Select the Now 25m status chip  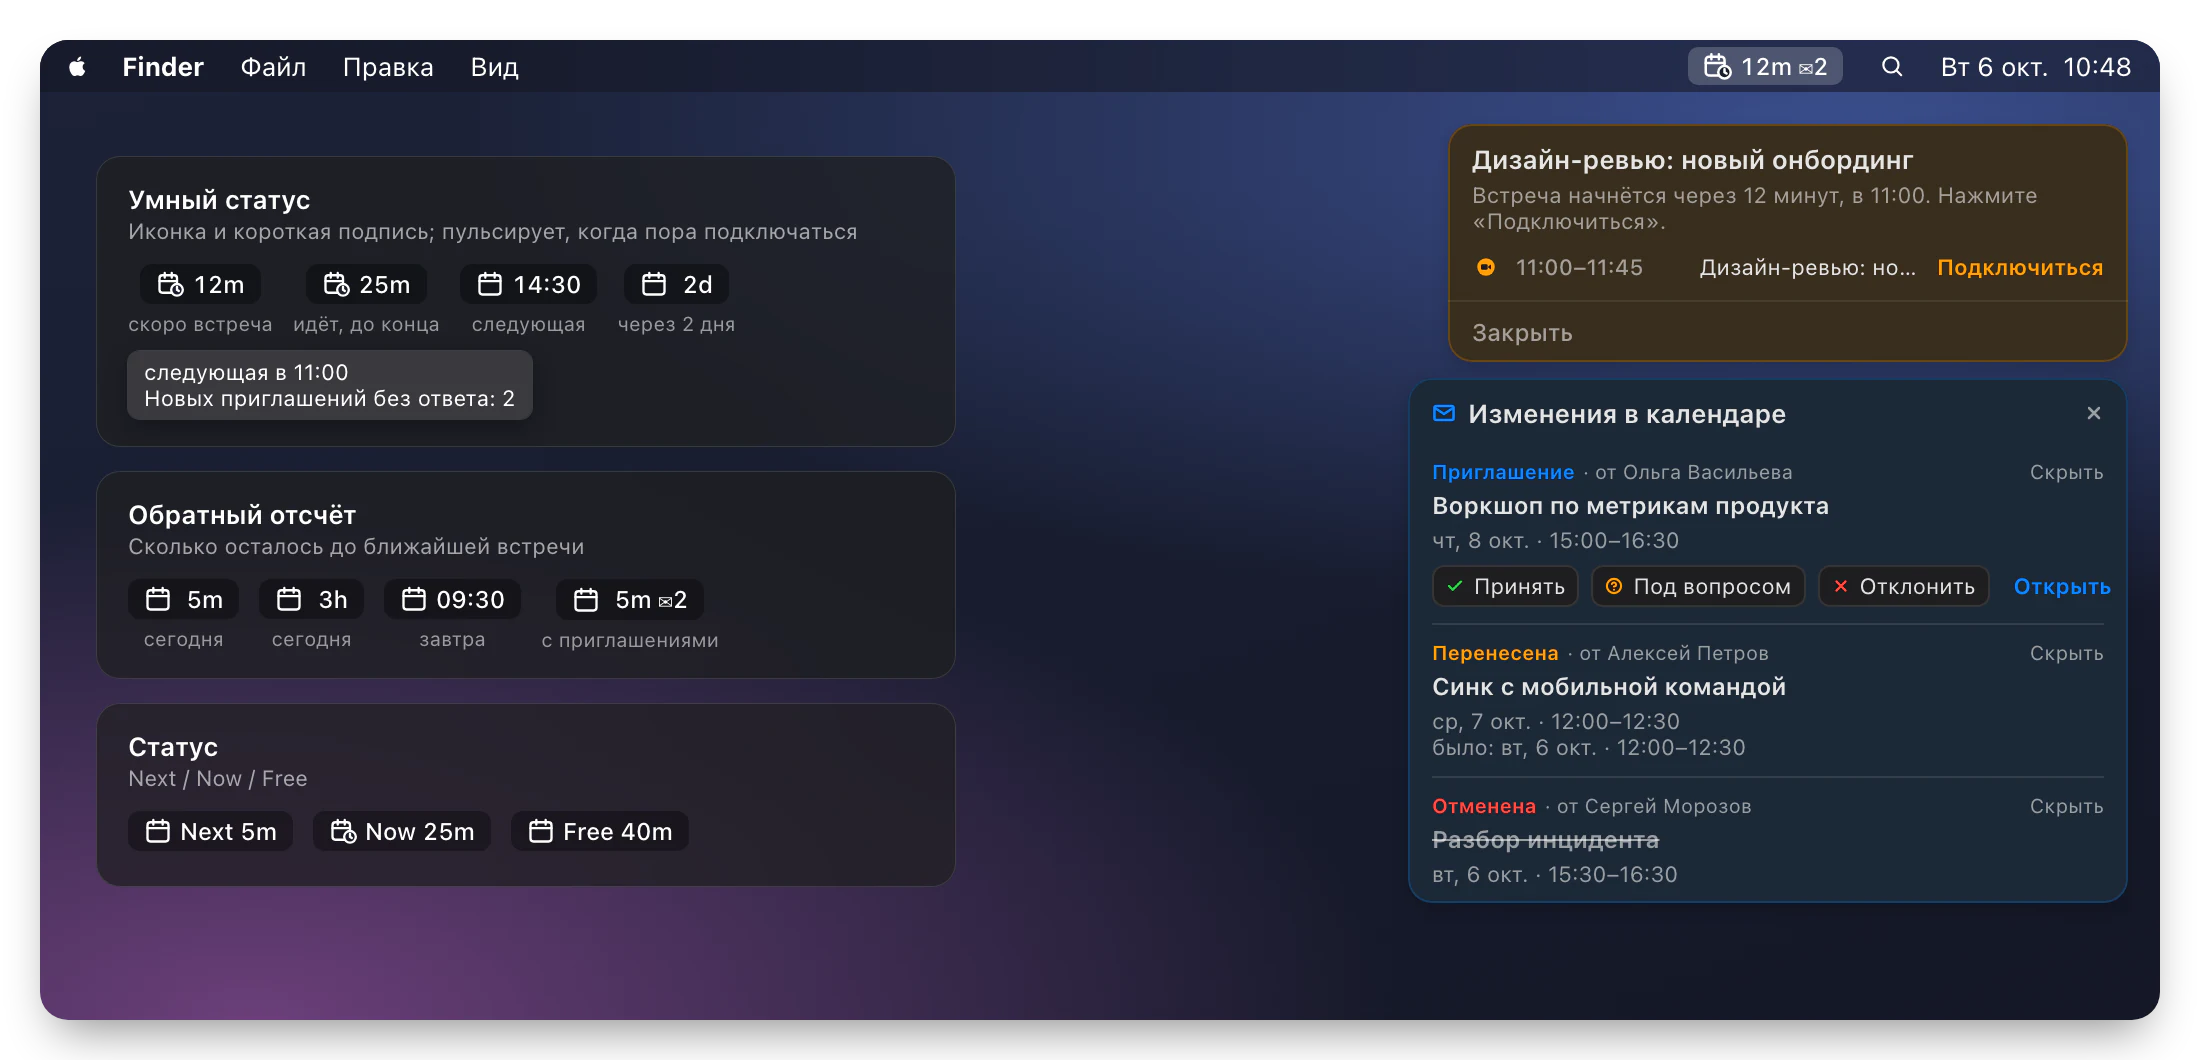coord(402,832)
